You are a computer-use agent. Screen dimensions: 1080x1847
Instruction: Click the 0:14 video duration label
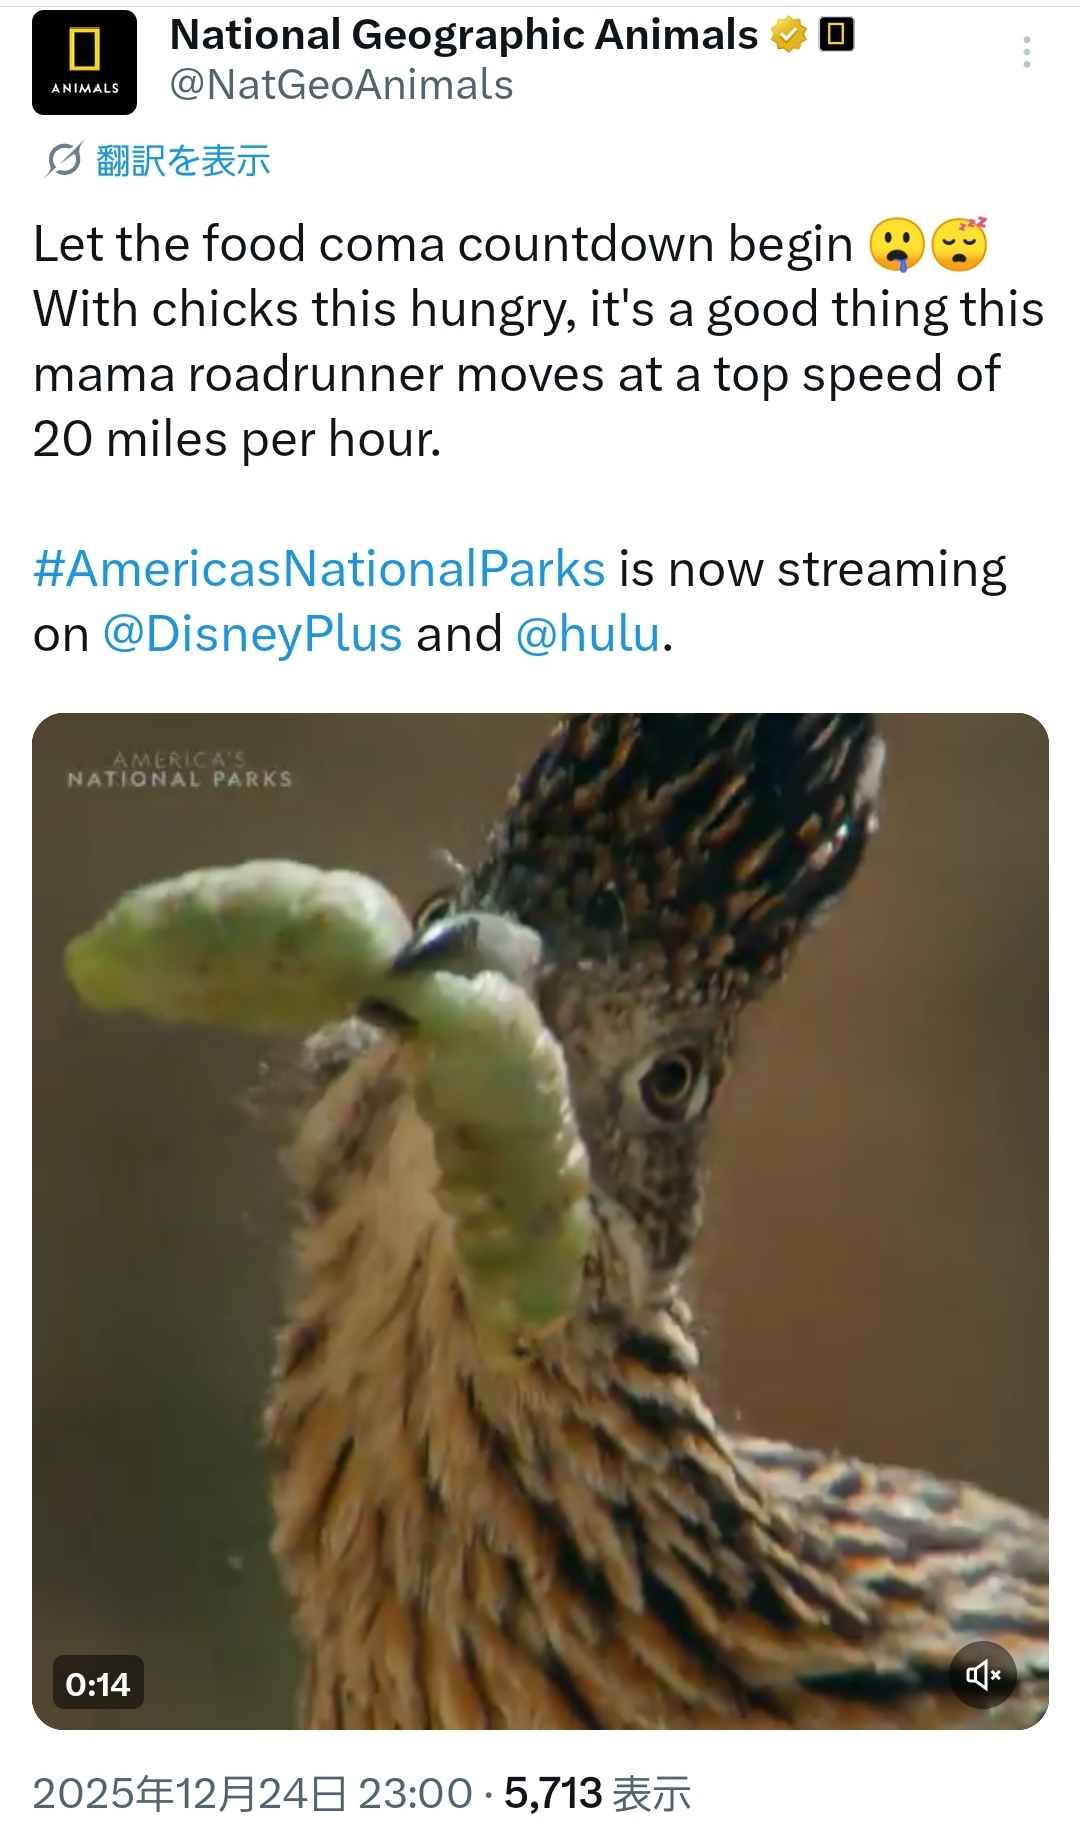98,1684
